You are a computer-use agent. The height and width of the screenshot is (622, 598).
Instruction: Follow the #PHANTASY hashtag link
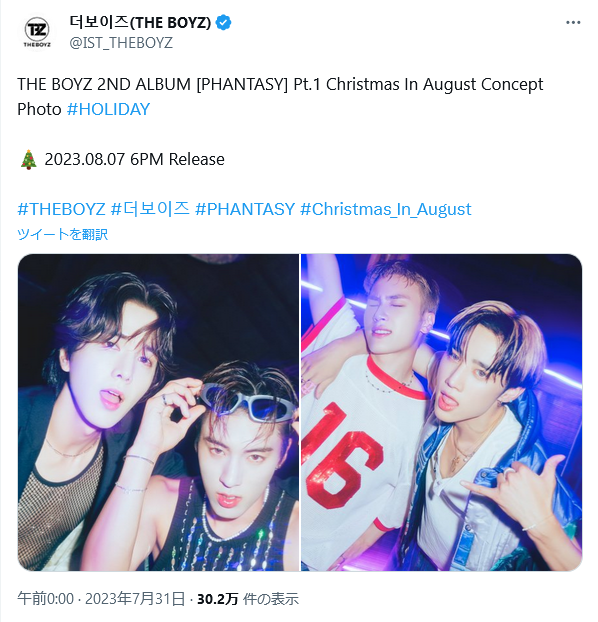[x=245, y=209]
